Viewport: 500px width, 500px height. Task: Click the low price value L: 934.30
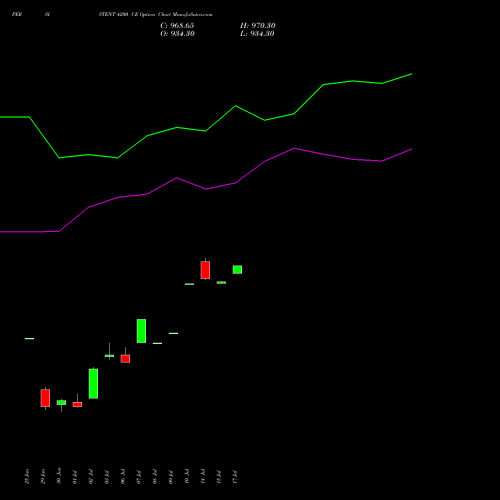point(257,34)
